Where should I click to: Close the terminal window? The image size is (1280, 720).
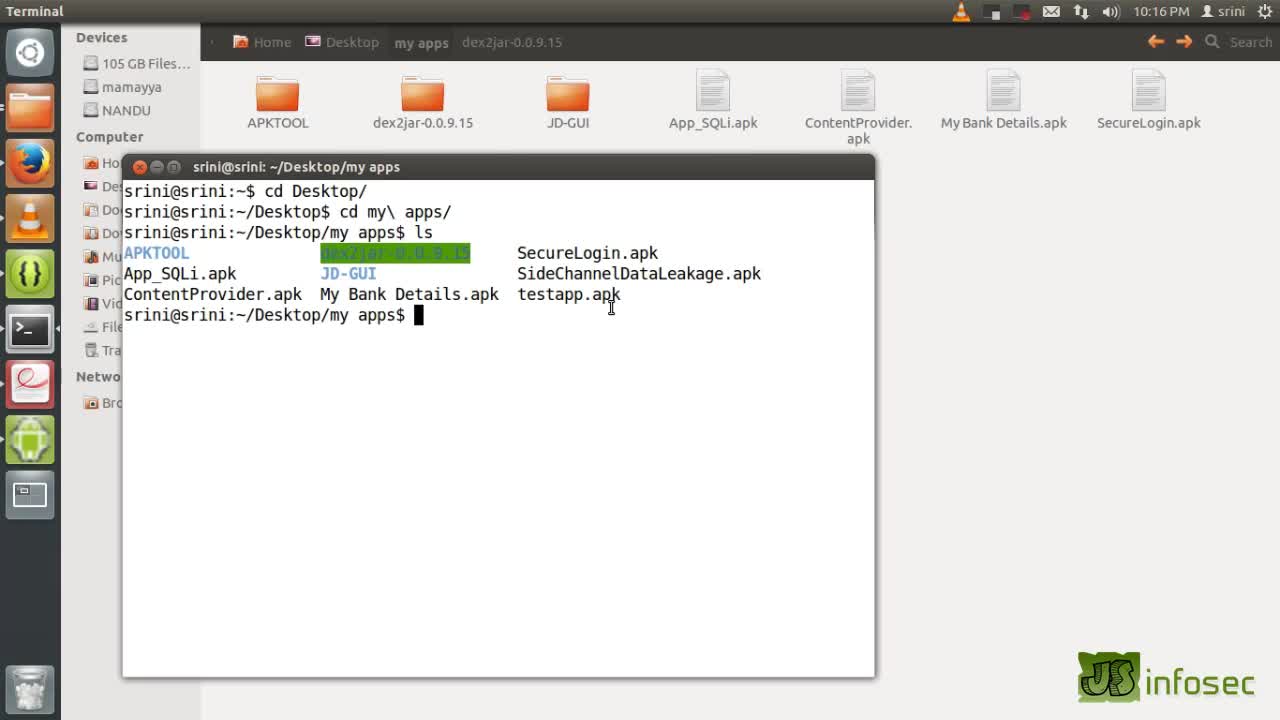tap(140, 167)
